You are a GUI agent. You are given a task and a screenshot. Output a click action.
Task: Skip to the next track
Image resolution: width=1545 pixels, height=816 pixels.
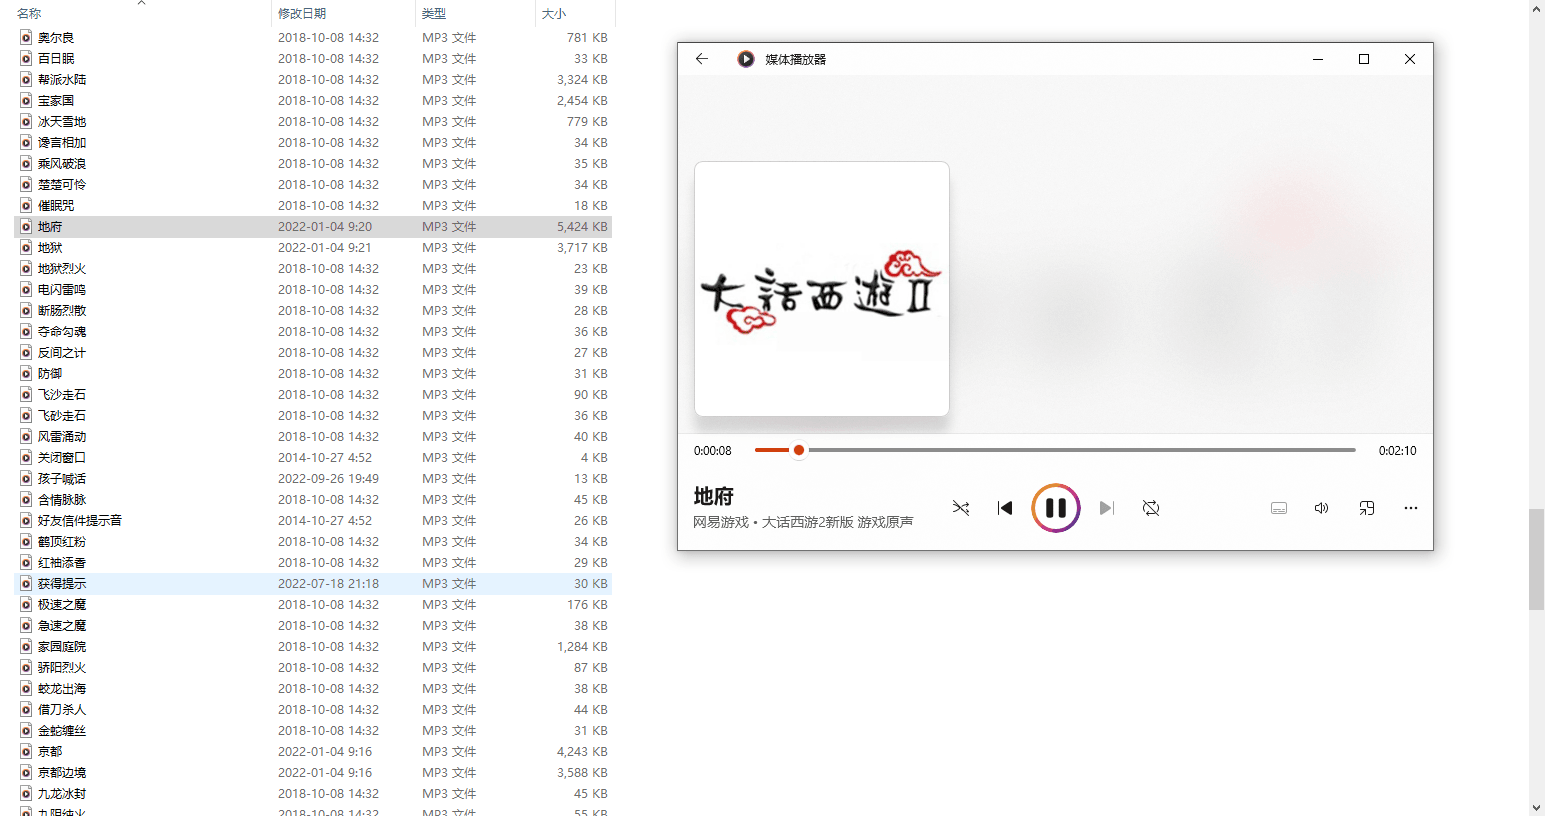[1106, 508]
